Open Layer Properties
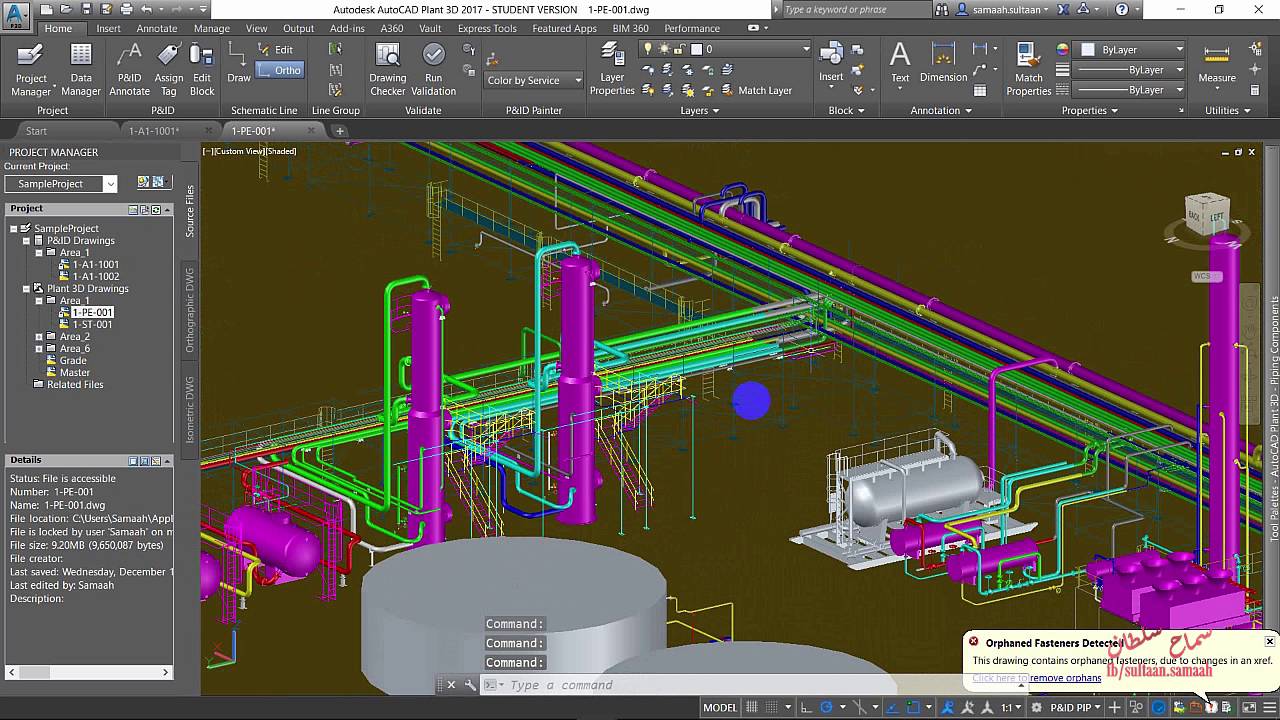The width and height of the screenshot is (1280, 720). coord(612,70)
